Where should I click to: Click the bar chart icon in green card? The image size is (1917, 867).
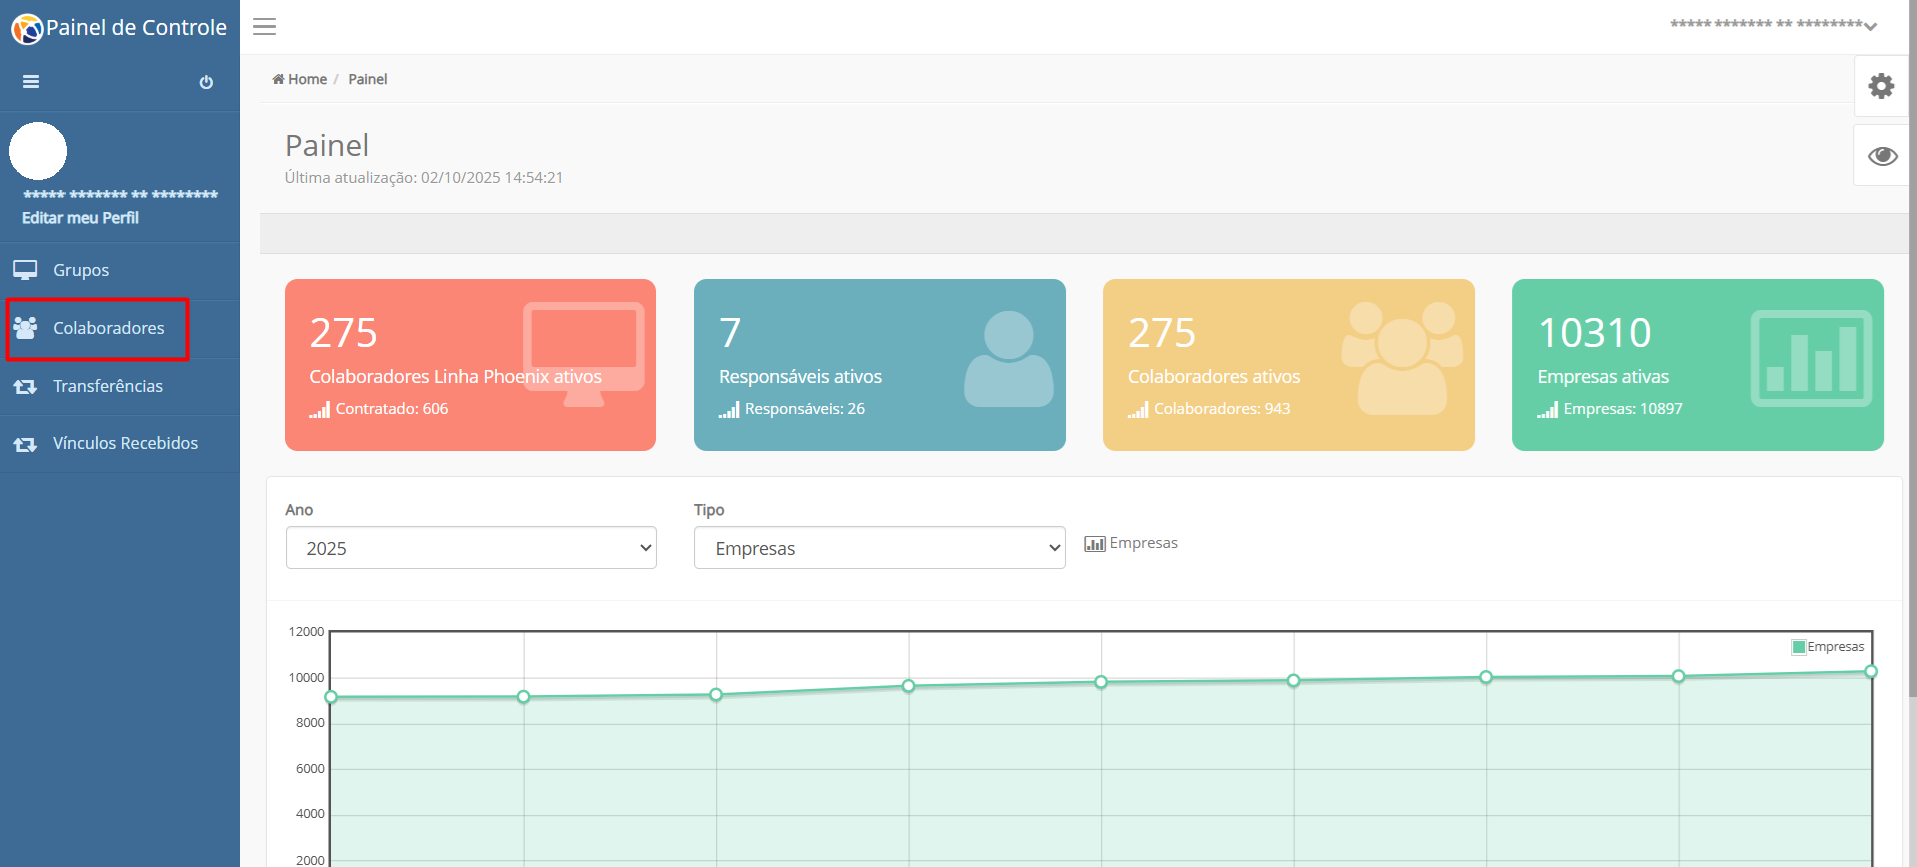[1811, 358]
